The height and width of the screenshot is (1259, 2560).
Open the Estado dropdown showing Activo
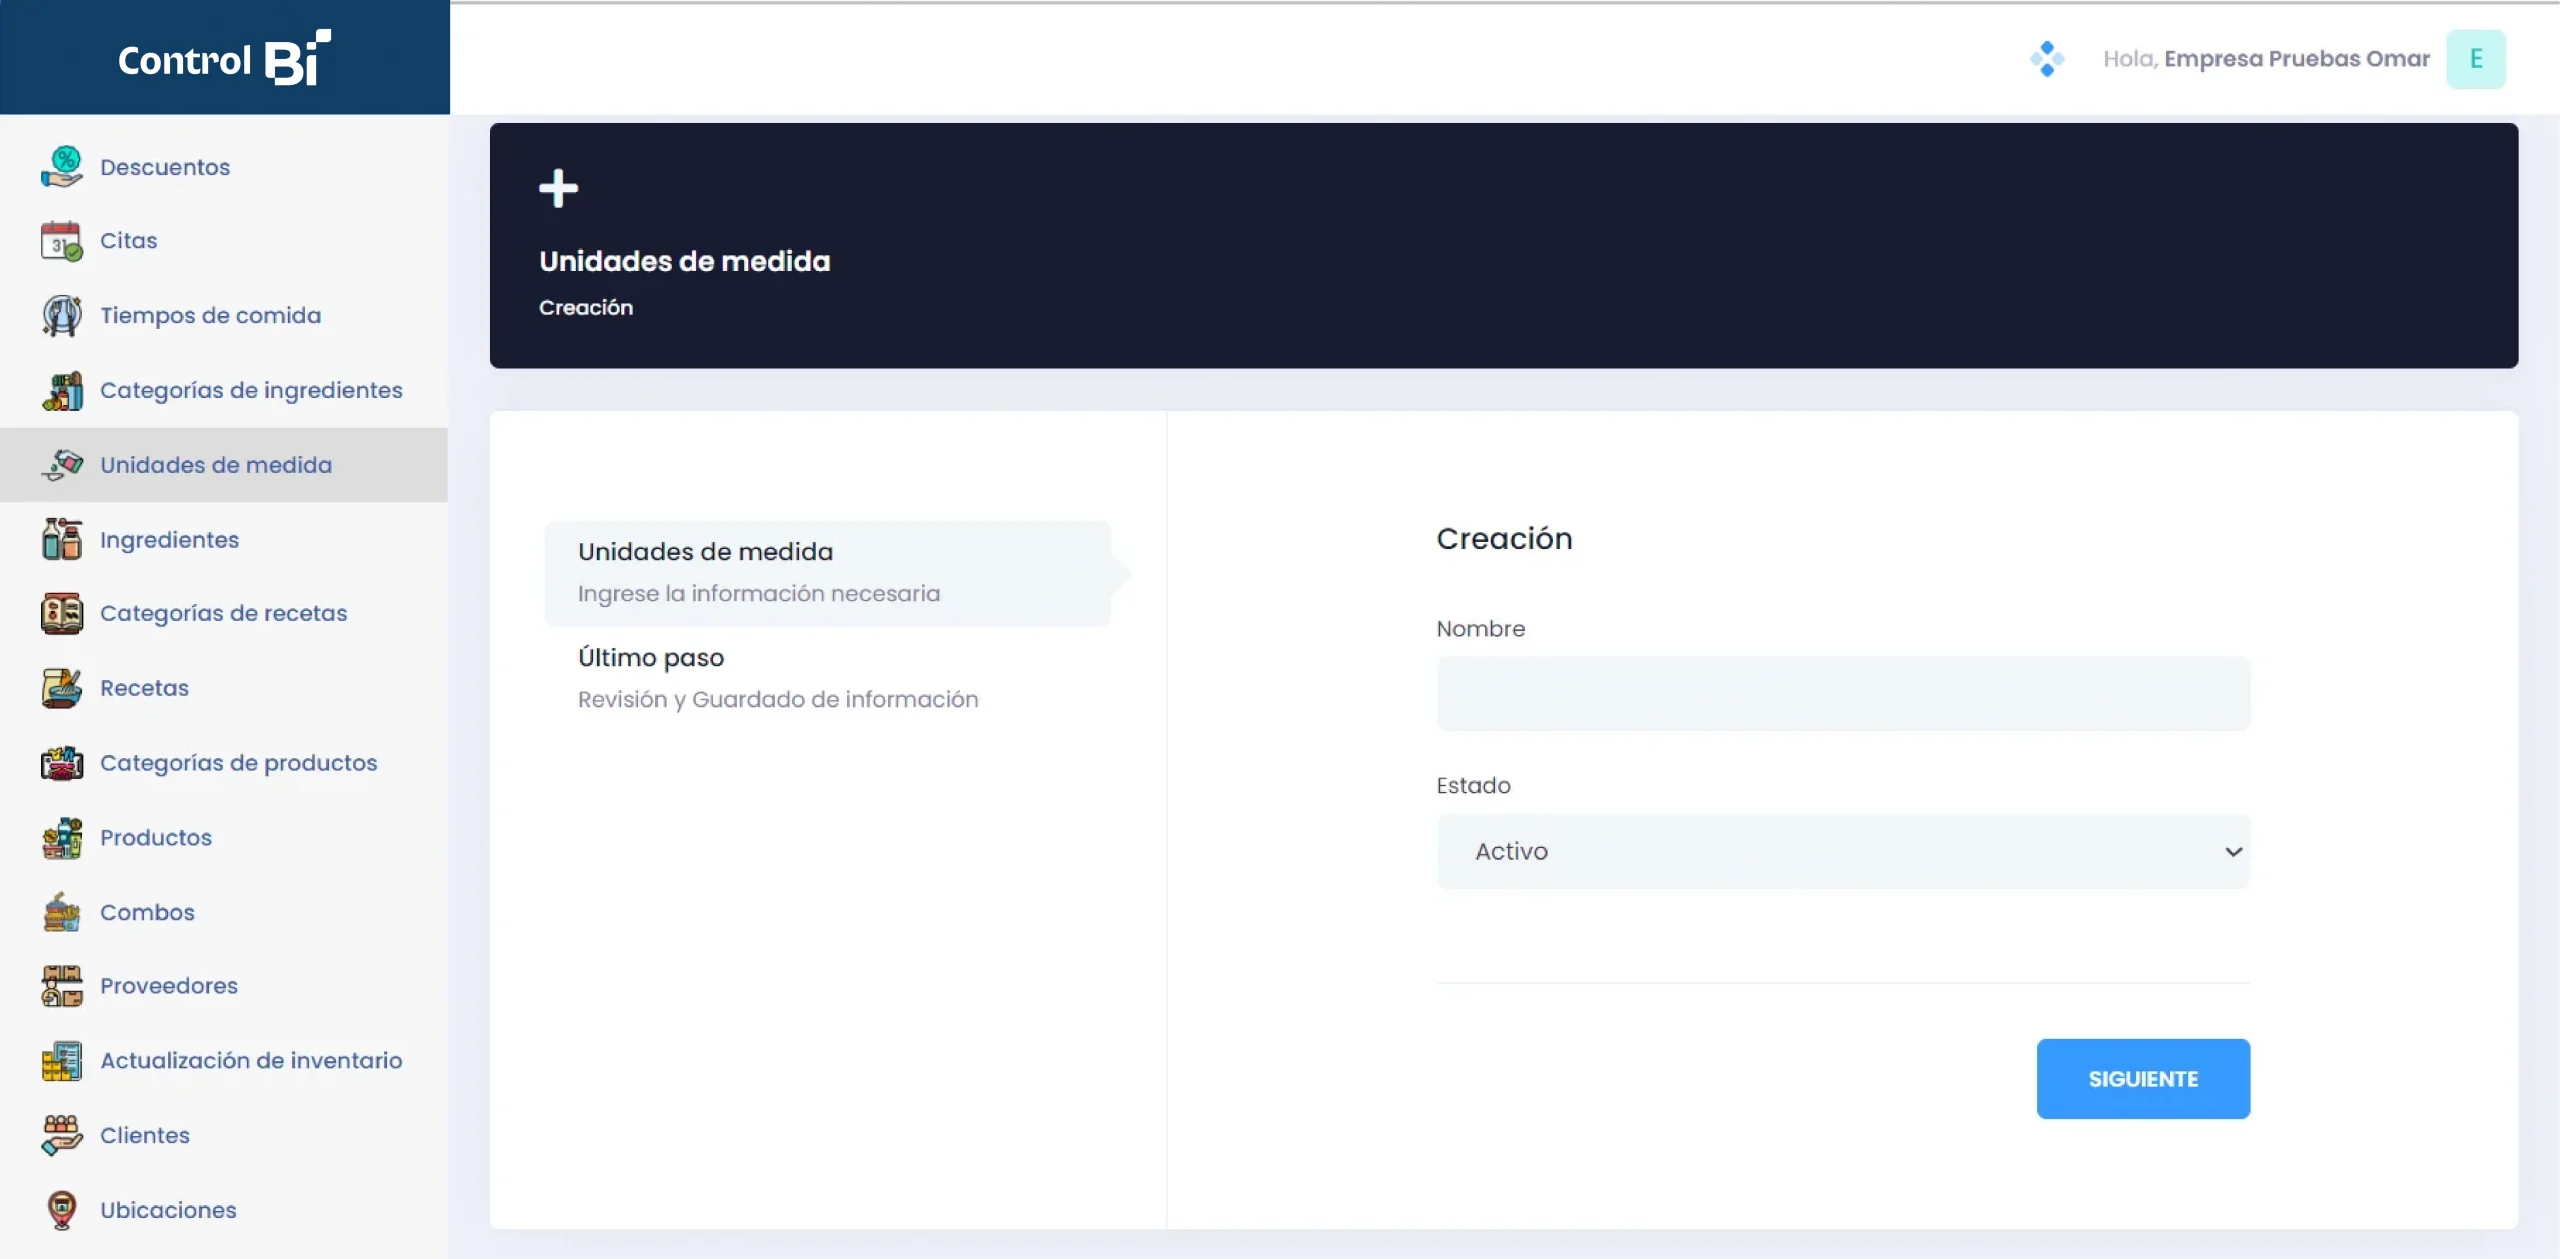click(x=1843, y=851)
